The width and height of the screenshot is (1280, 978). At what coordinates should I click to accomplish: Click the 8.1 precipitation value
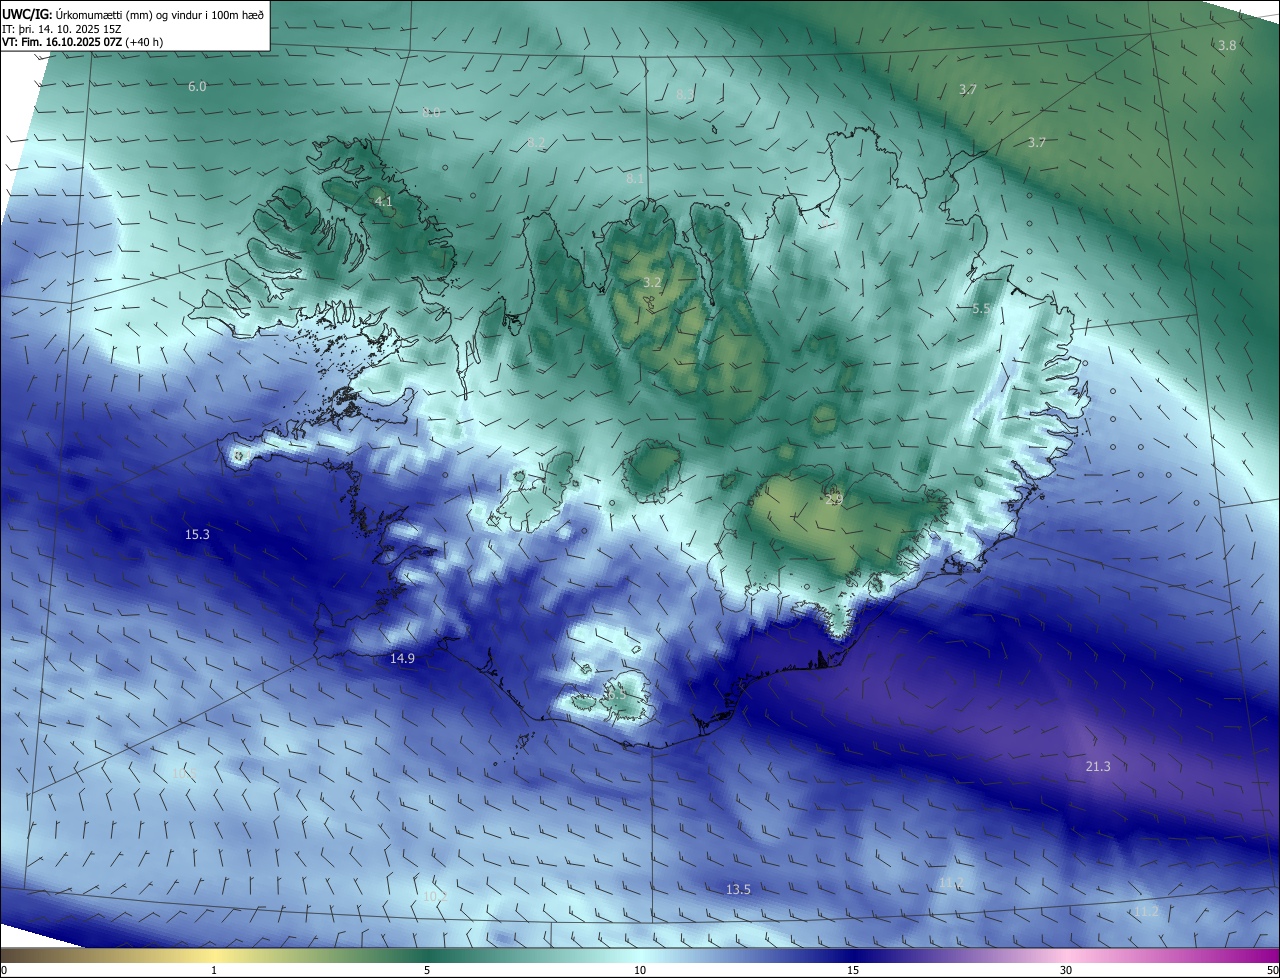(x=635, y=178)
